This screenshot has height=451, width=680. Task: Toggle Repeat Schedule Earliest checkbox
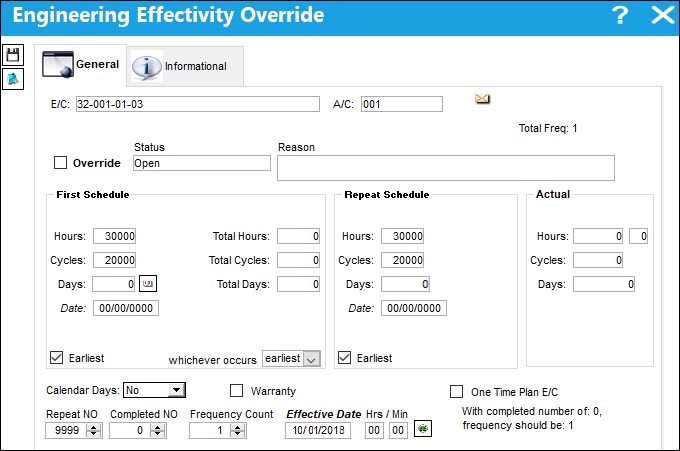pyautogui.click(x=344, y=358)
